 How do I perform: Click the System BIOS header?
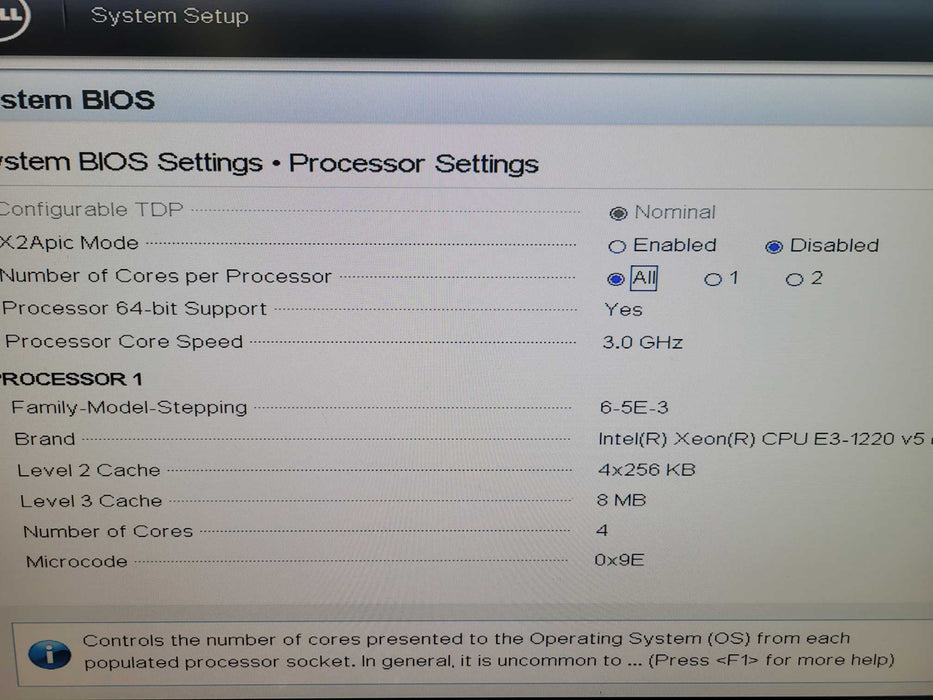point(78,100)
